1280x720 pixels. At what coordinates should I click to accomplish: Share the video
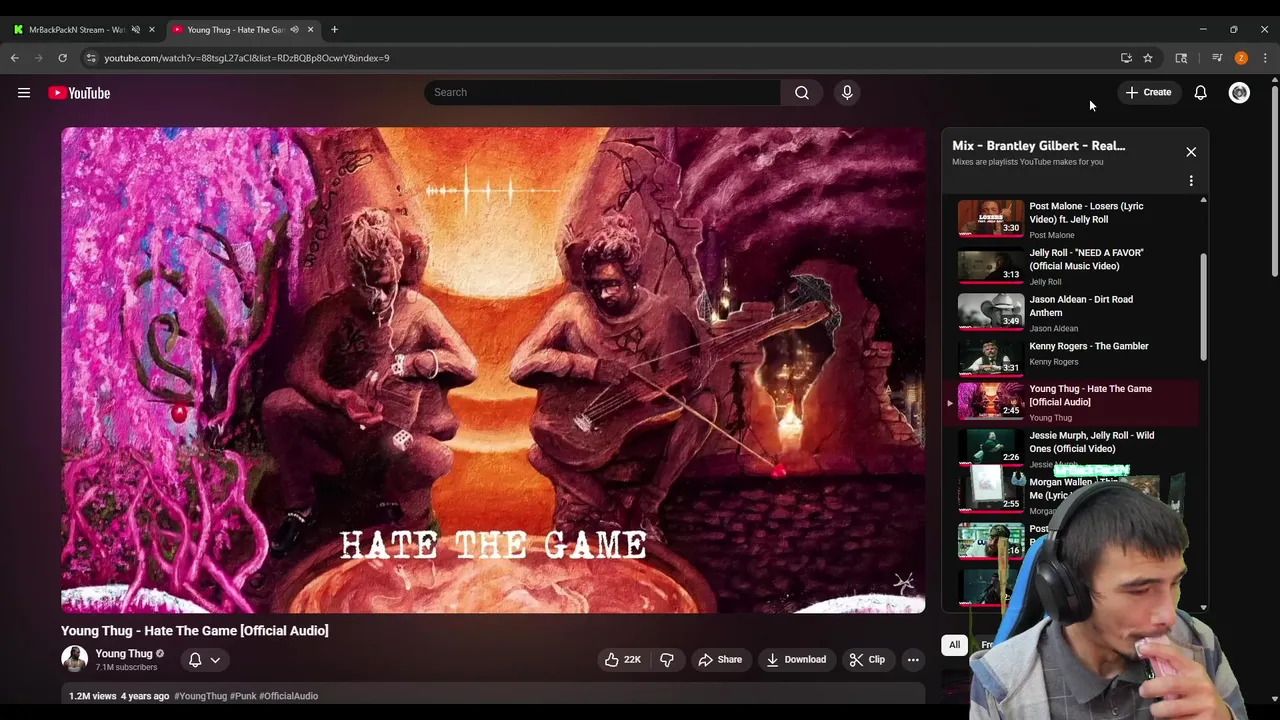(720, 660)
